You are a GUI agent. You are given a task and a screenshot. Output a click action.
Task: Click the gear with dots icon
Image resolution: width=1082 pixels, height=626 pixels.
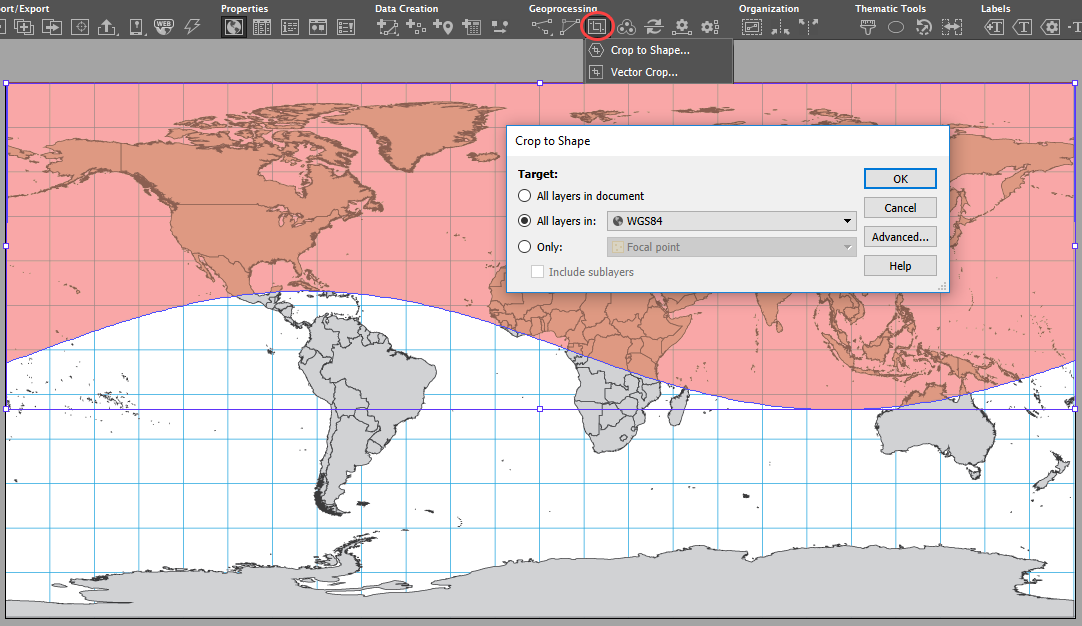710,27
